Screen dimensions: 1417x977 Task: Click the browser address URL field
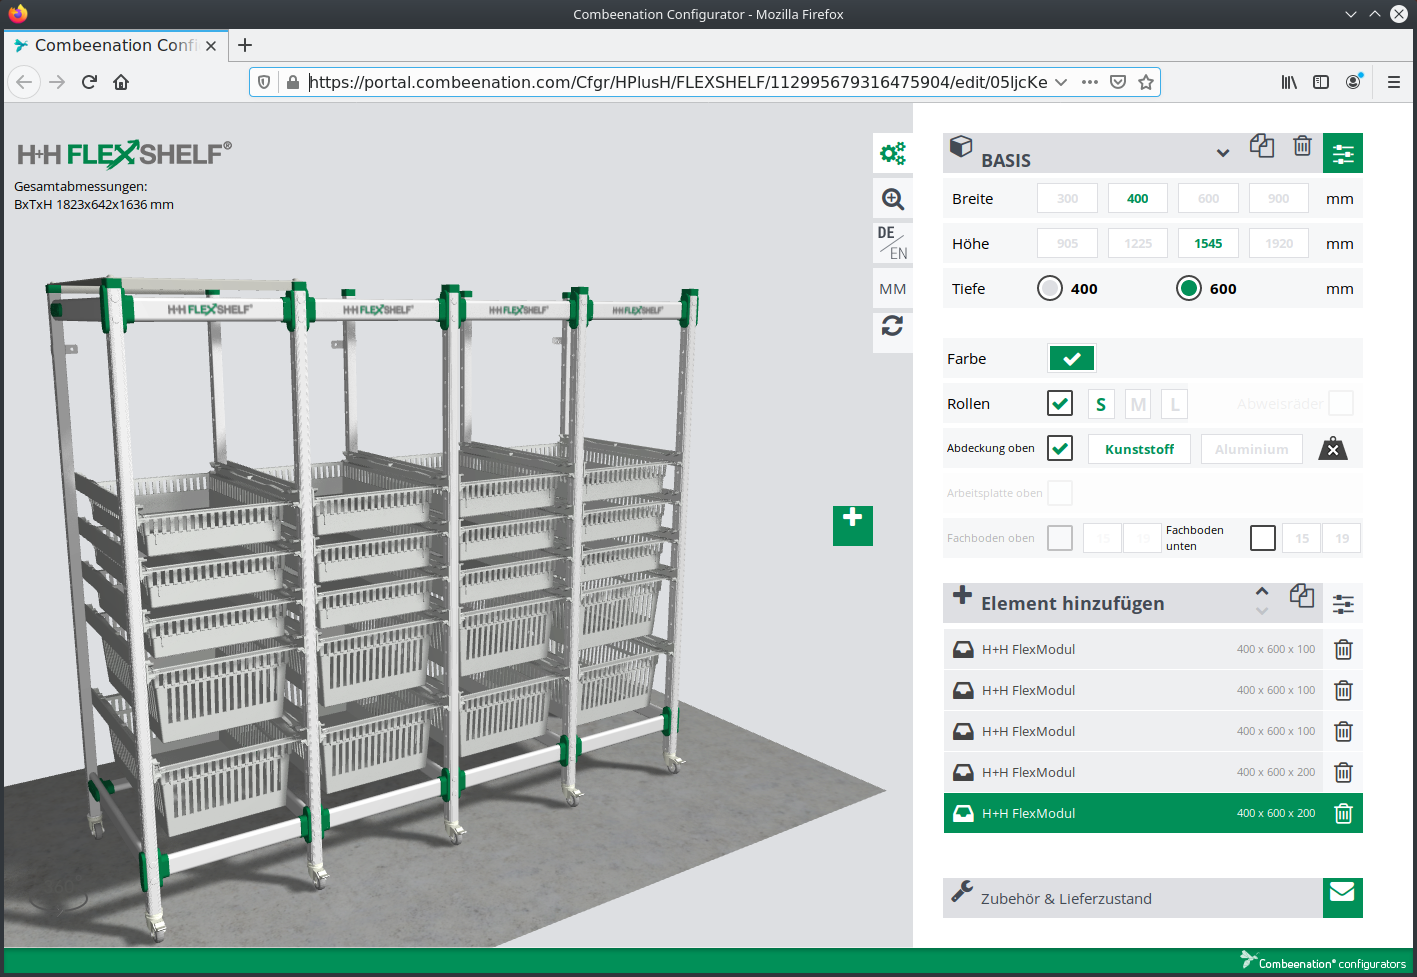tap(677, 82)
